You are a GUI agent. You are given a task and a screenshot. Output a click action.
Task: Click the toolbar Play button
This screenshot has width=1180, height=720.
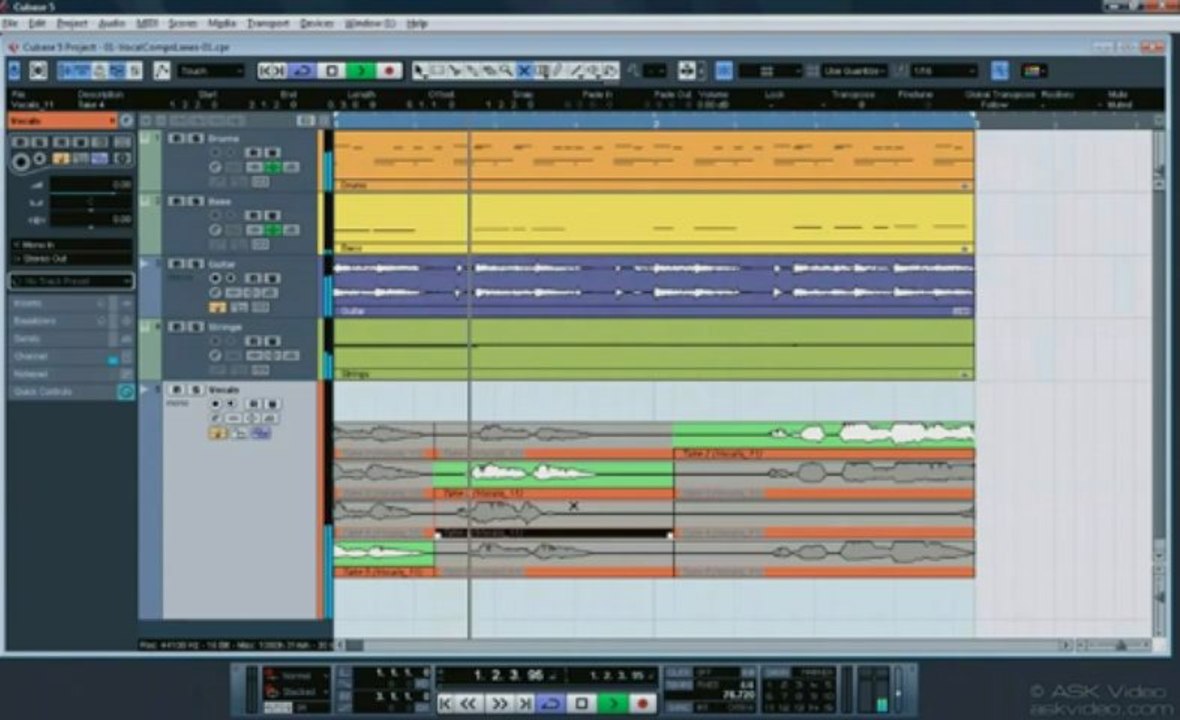(x=361, y=71)
